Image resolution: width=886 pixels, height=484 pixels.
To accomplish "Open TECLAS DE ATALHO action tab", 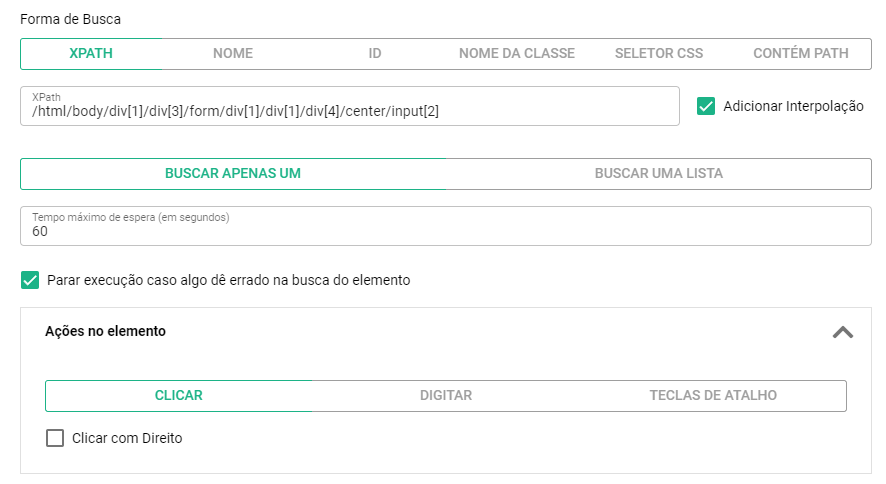I will tap(713, 395).
